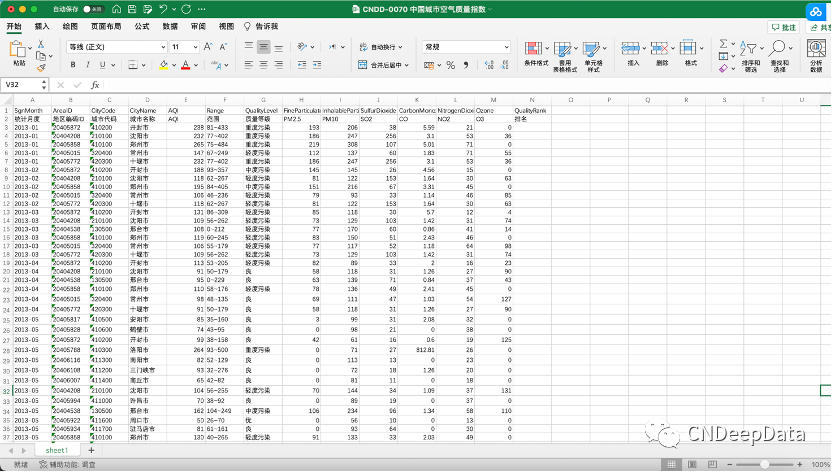The width and height of the screenshot is (832, 472).
Task: Open 条件格式 conditional formatting
Action: pos(536,56)
